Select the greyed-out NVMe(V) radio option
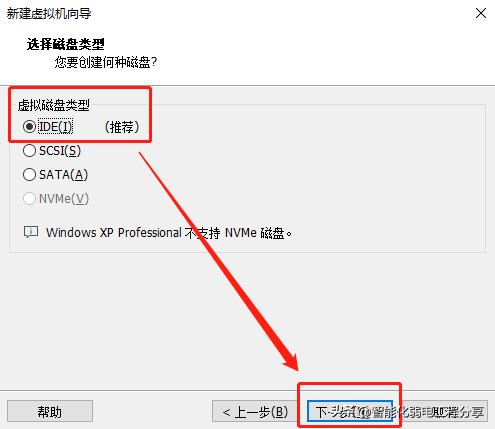The image size is (495, 429). click(x=29, y=199)
